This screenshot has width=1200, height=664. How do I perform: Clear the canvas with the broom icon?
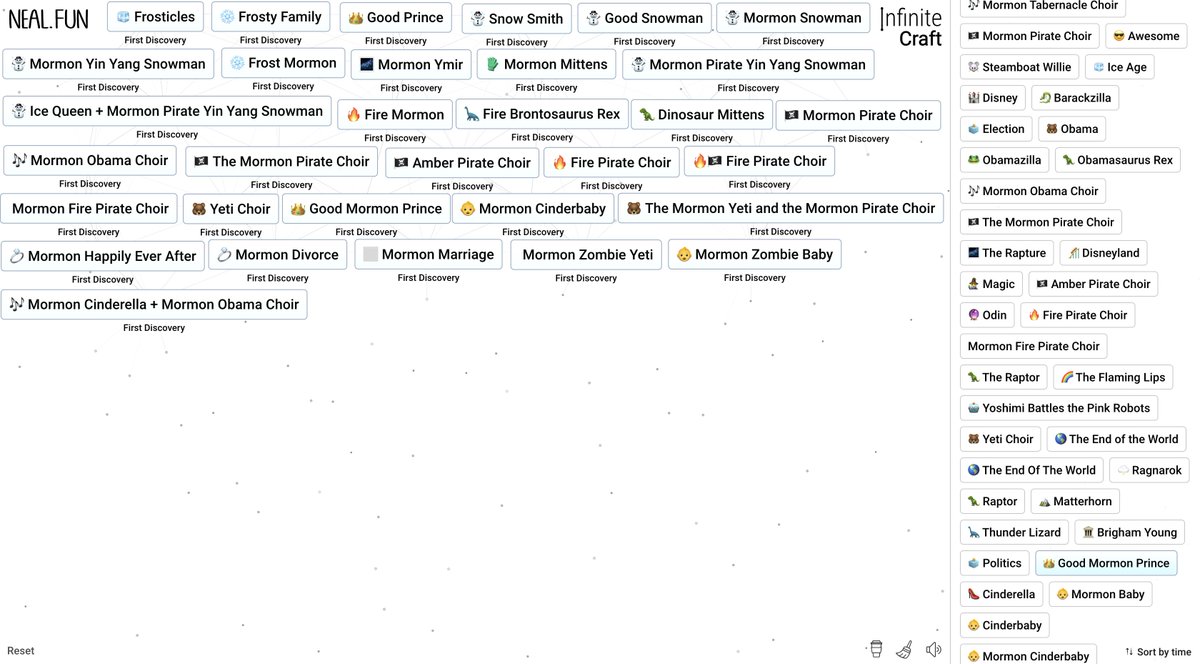[x=904, y=649]
